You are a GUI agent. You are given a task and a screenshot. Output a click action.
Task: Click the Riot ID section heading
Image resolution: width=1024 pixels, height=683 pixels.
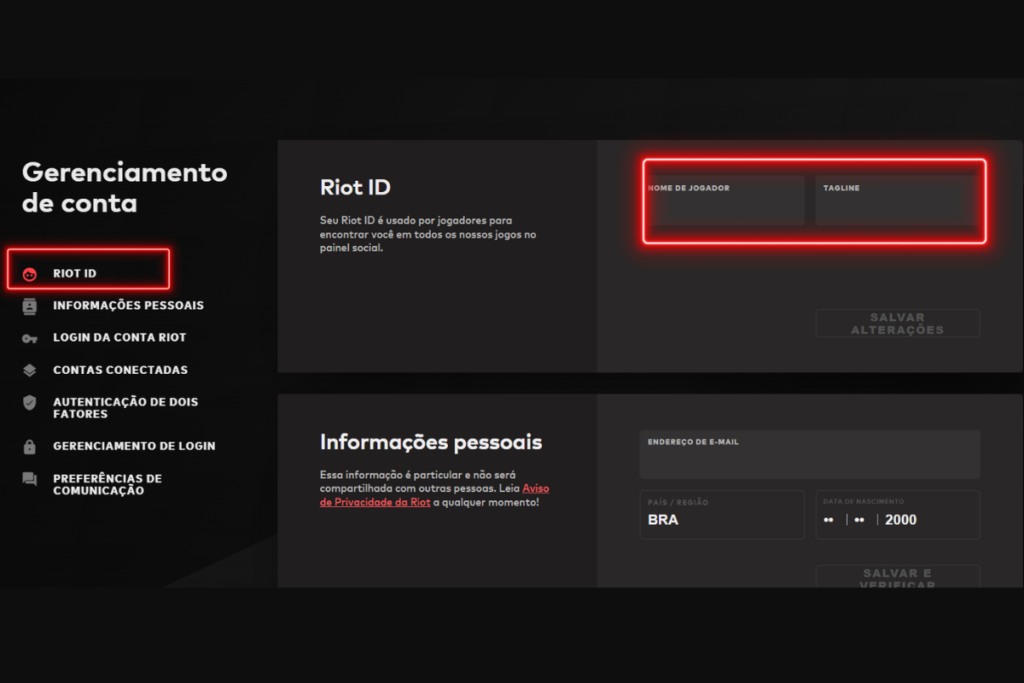(355, 187)
